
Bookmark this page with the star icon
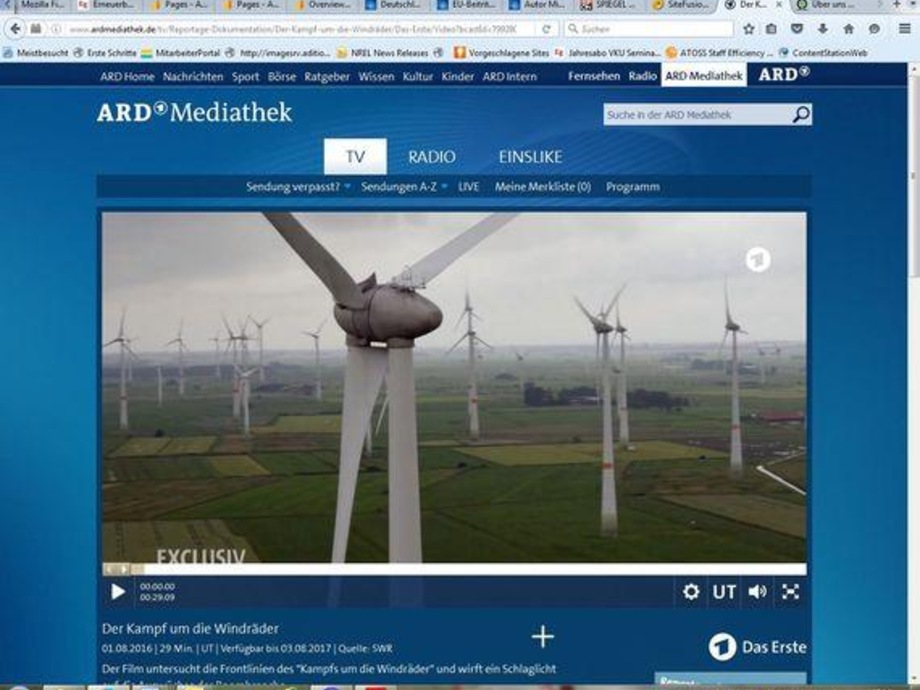coord(748,29)
